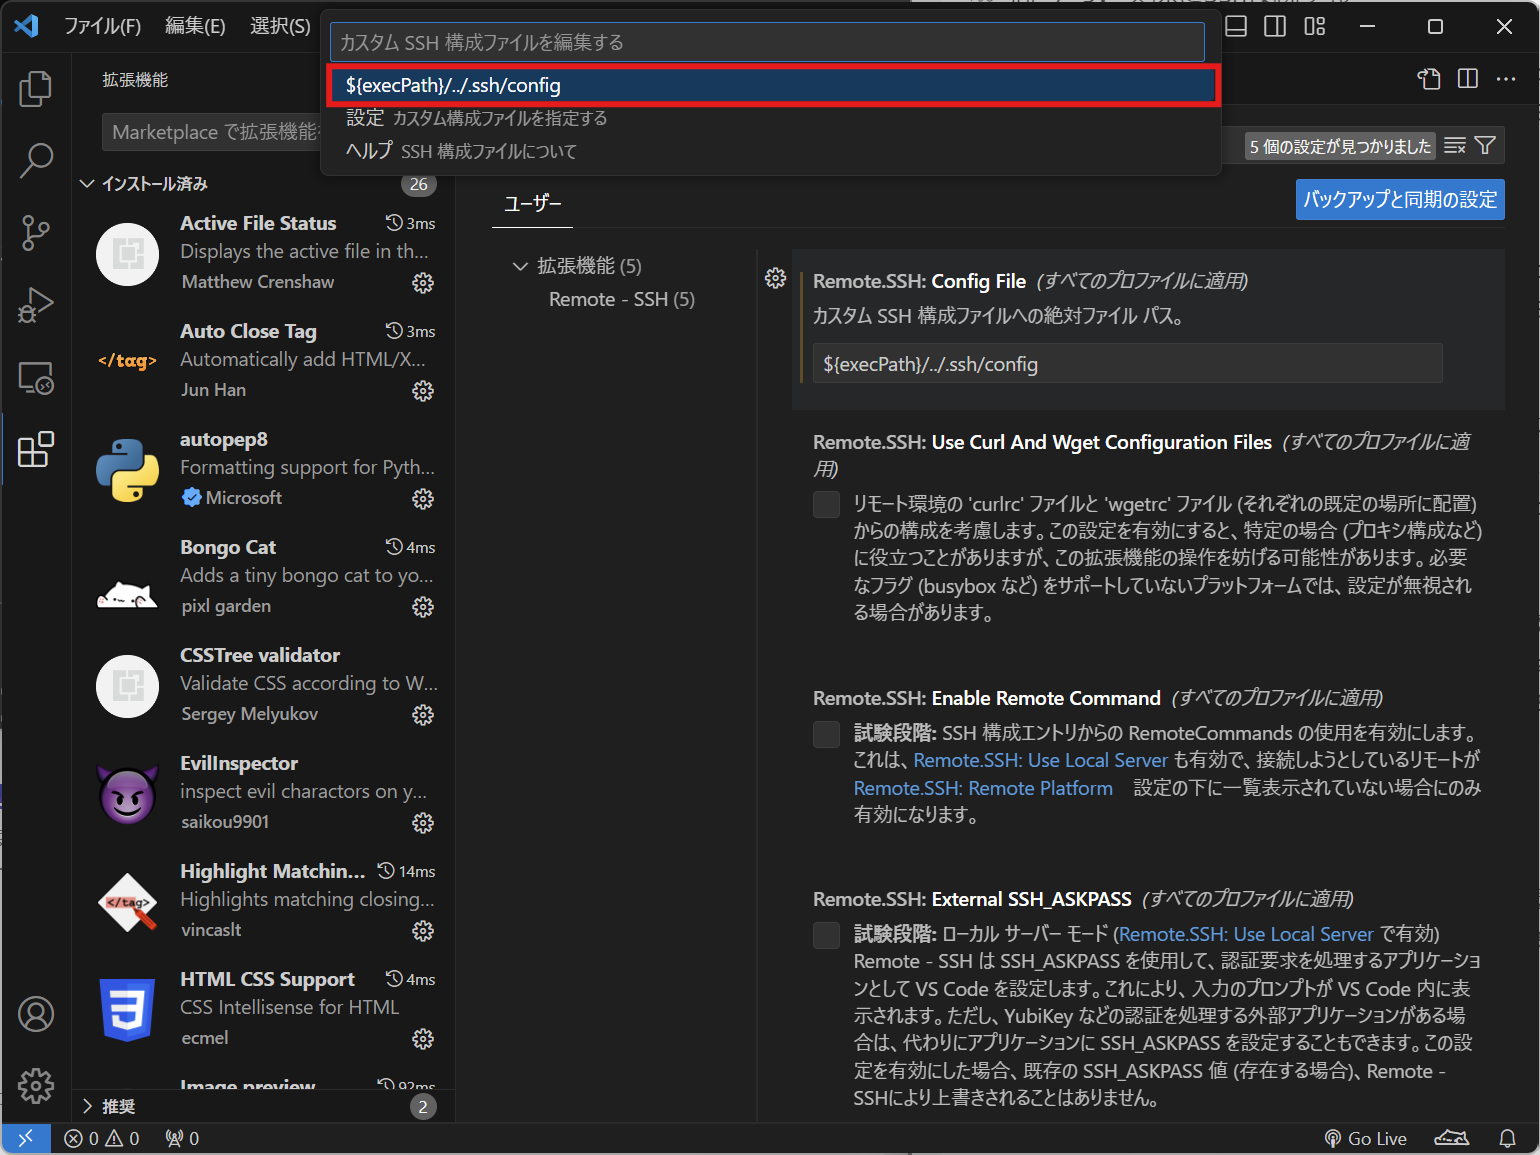Clear settings search input icon
Viewport: 1540px width, 1155px height.
[x=1455, y=146]
